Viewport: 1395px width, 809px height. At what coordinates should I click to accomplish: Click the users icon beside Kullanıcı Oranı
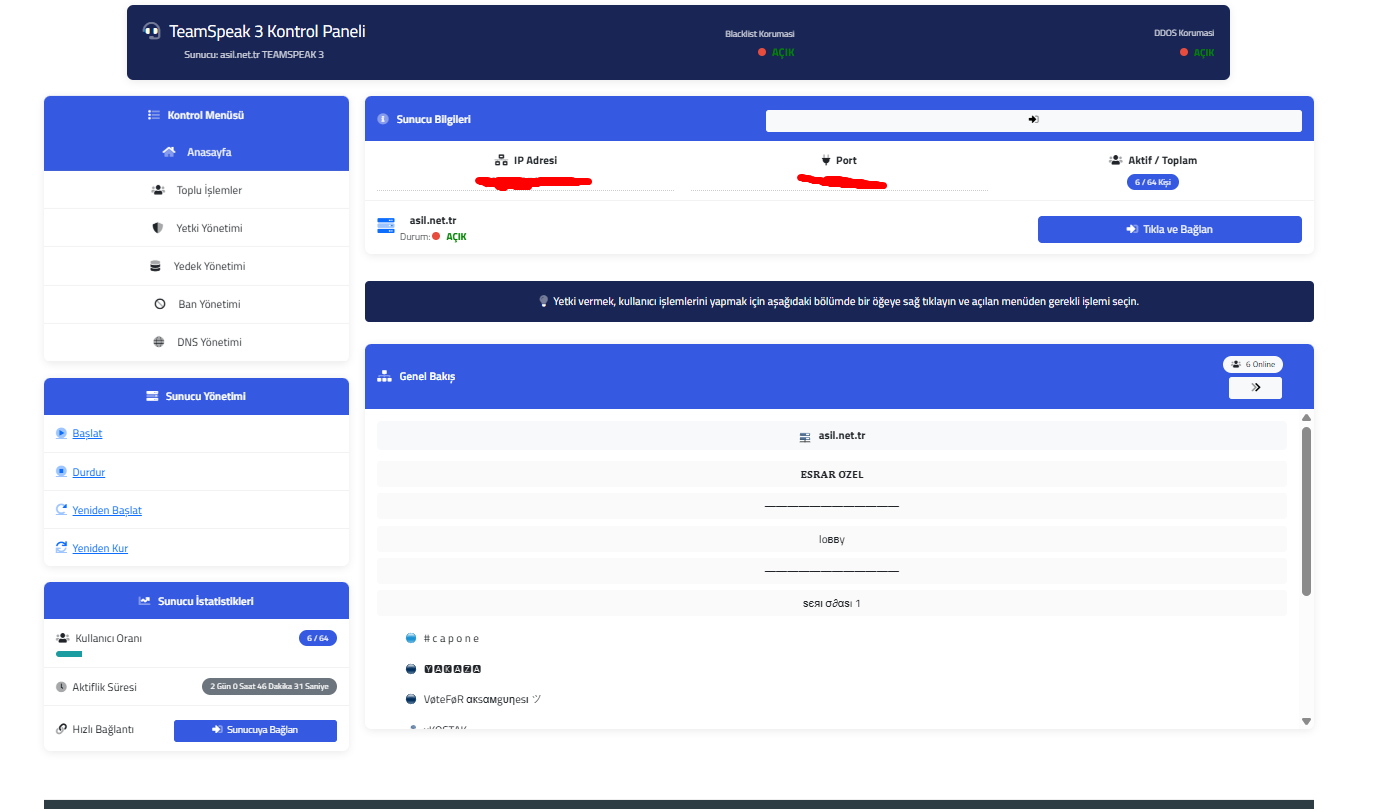[62, 638]
